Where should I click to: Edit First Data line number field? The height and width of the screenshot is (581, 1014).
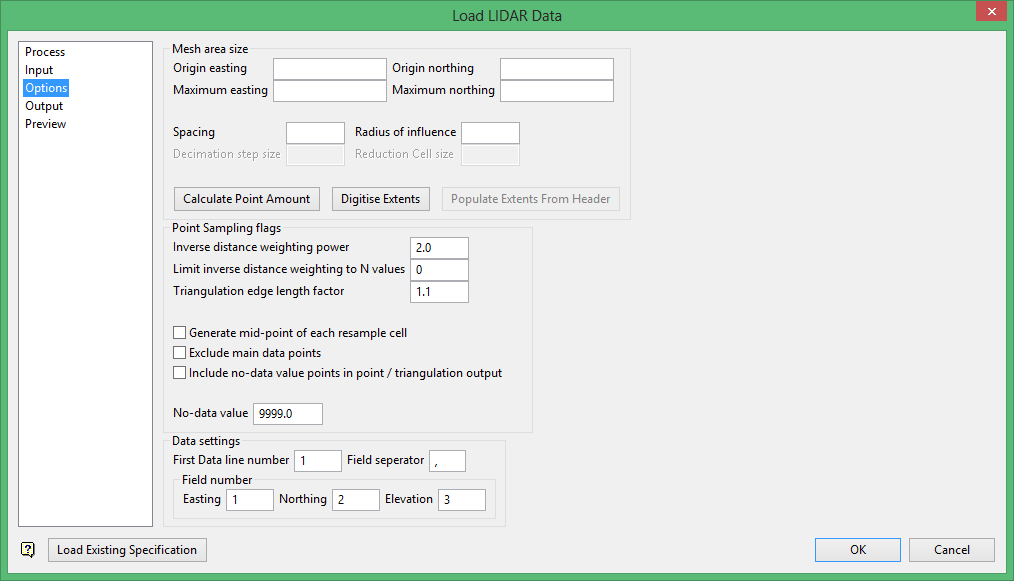click(318, 461)
